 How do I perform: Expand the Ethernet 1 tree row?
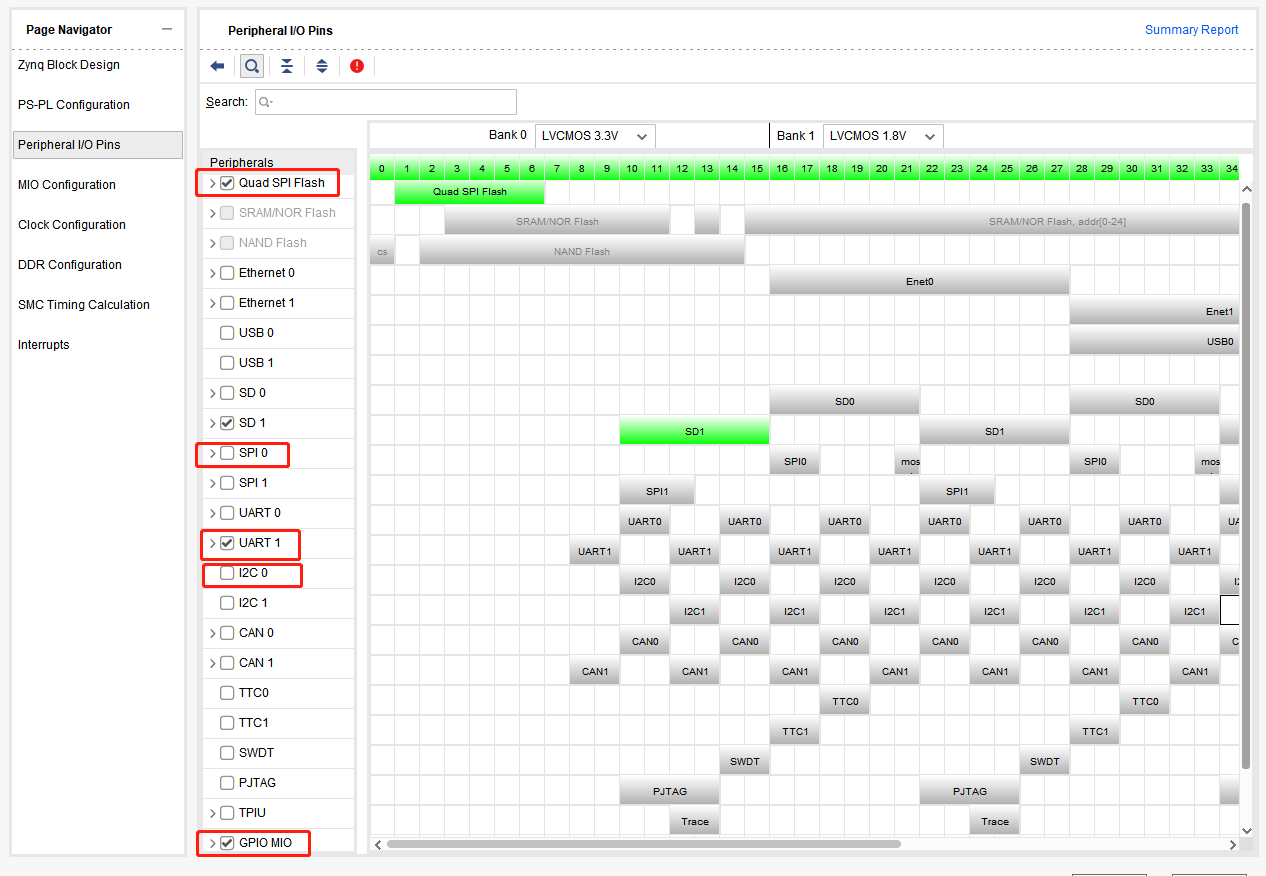pos(212,303)
